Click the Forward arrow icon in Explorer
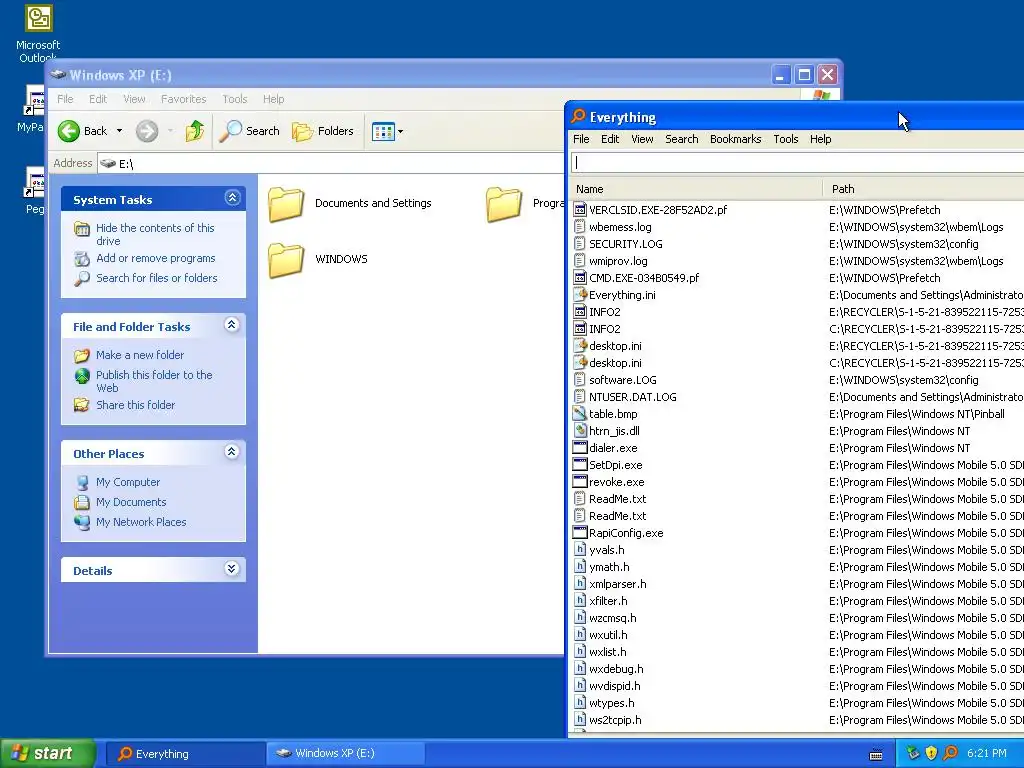Viewport: 1024px width, 768px height. point(147,131)
